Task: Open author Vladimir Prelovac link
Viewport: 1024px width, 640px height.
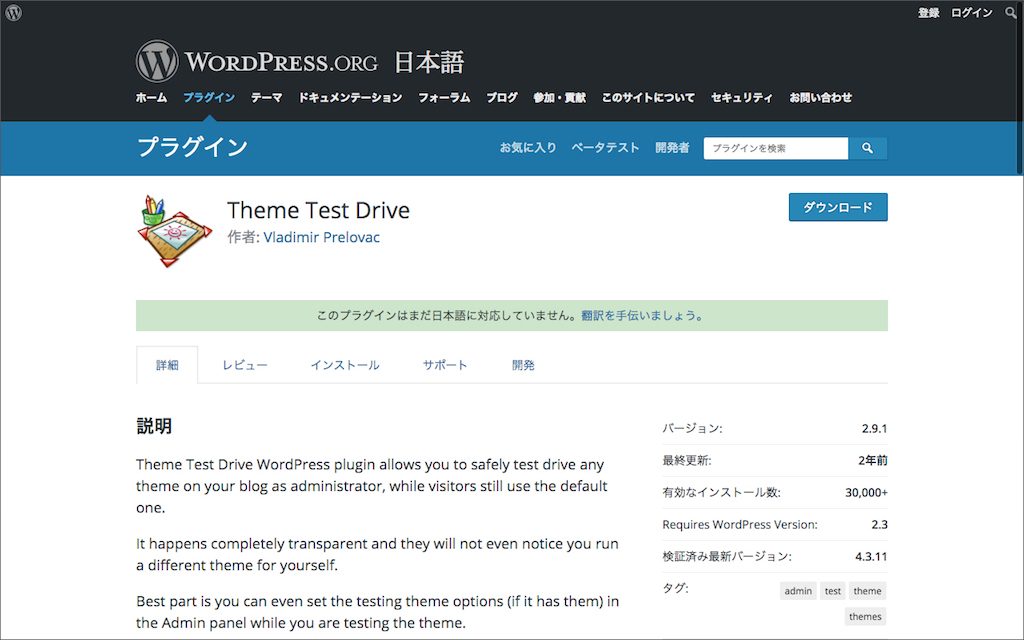Action: pyautogui.click(x=321, y=237)
